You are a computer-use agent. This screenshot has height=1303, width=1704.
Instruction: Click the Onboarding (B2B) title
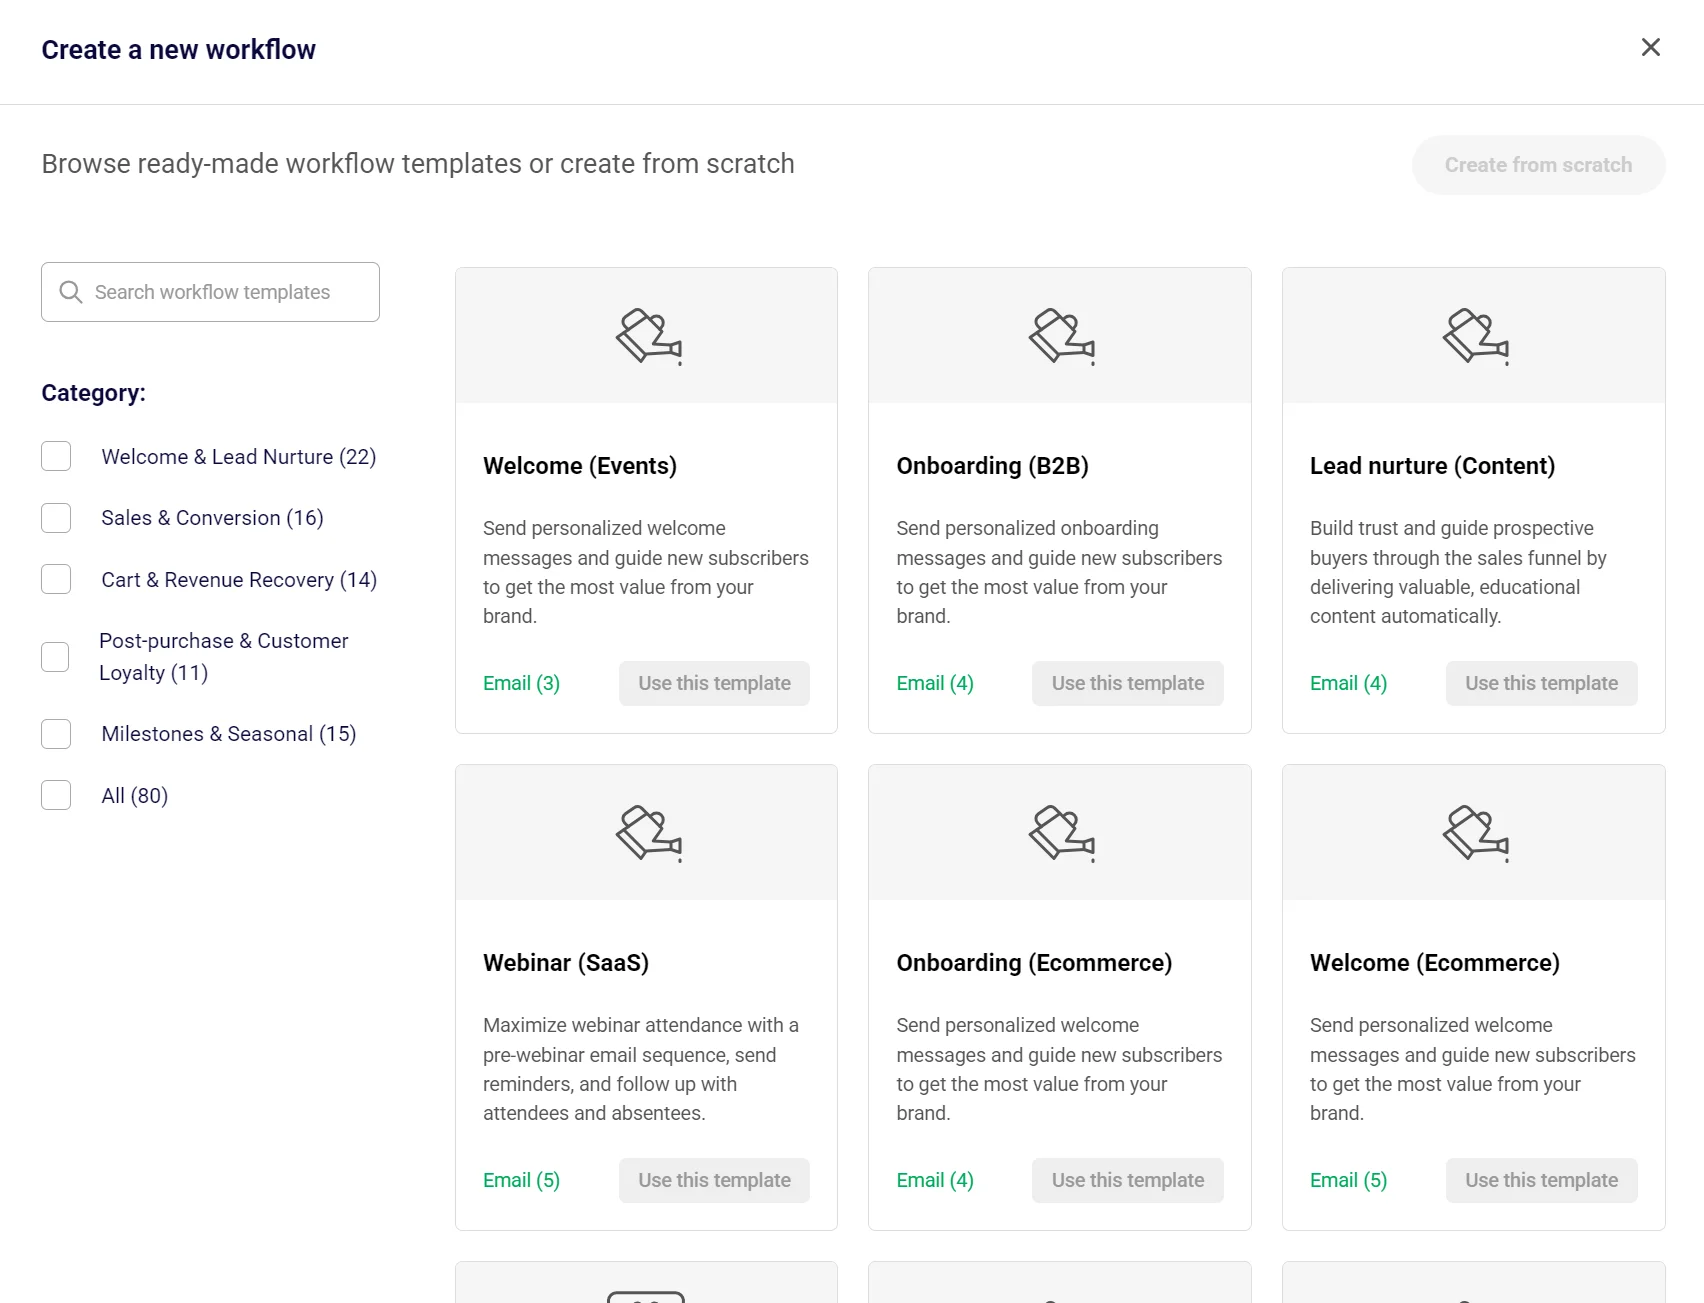click(992, 466)
